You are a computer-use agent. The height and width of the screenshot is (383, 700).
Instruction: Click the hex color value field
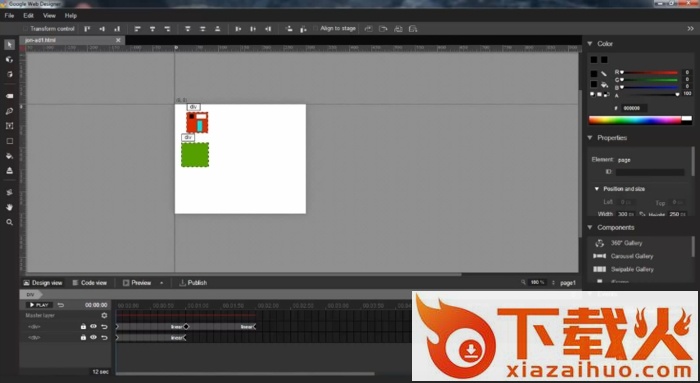click(634, 108)
